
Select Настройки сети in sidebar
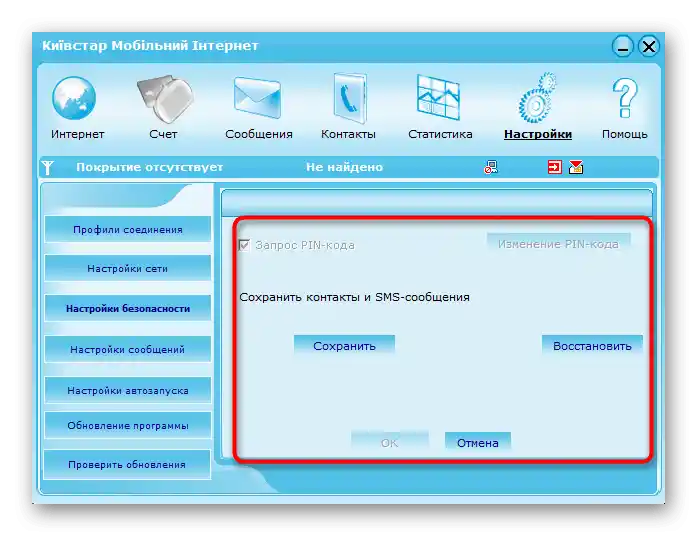[128, 268]
